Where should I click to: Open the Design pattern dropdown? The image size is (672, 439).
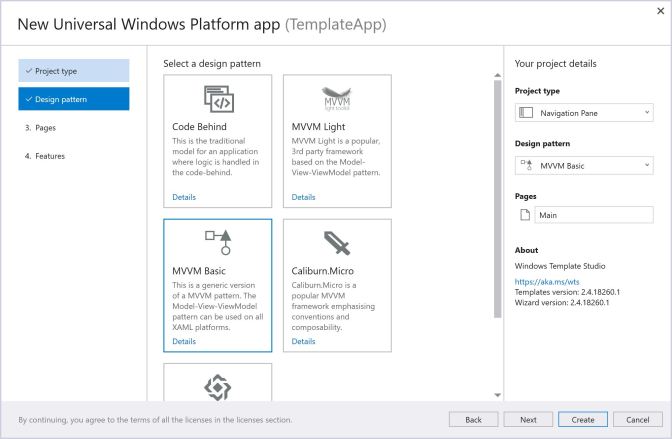(584, 165)
